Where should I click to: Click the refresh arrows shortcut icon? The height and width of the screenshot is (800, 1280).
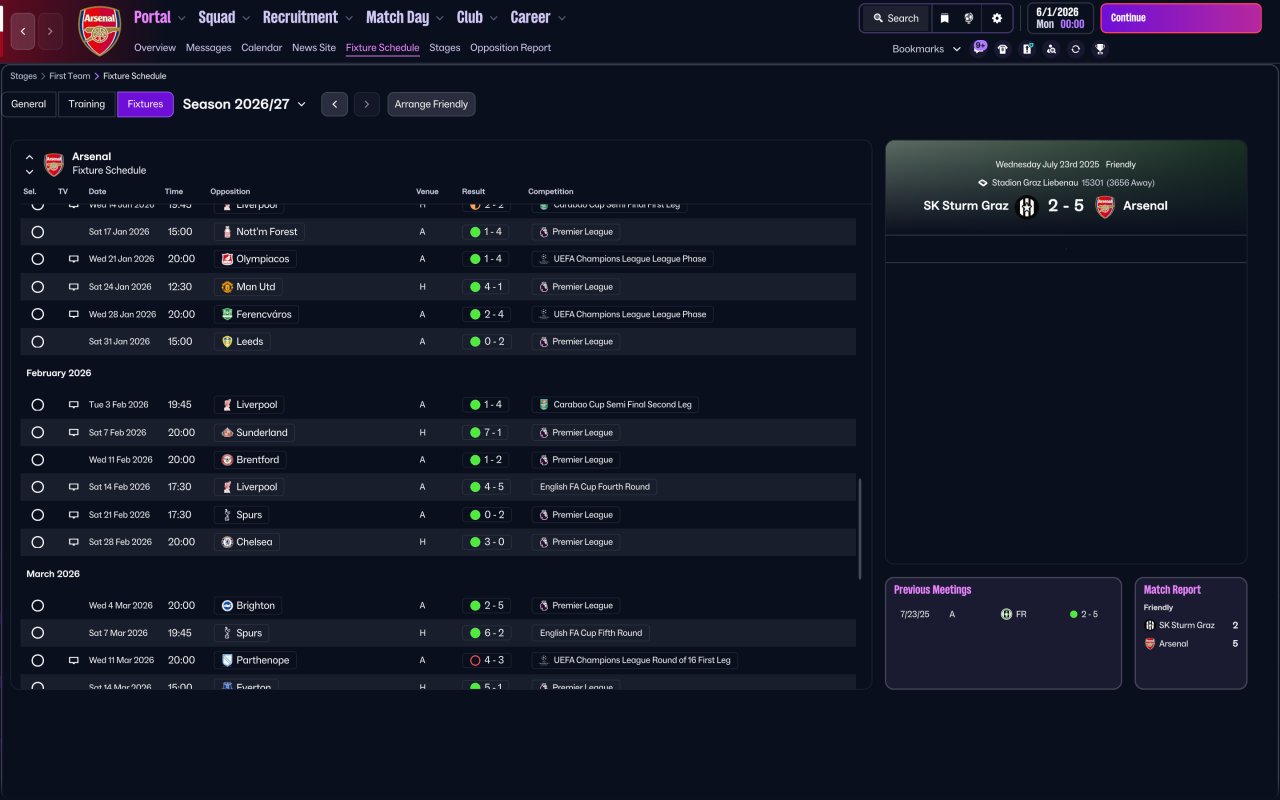(x=1075, y=49)
